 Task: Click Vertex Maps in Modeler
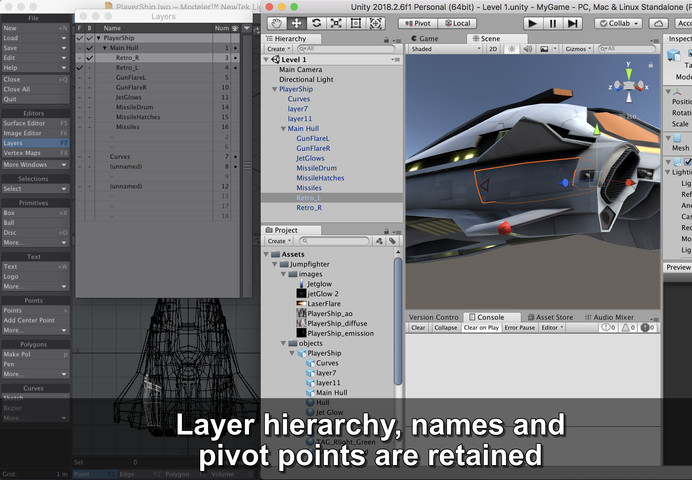coord(35,153)
